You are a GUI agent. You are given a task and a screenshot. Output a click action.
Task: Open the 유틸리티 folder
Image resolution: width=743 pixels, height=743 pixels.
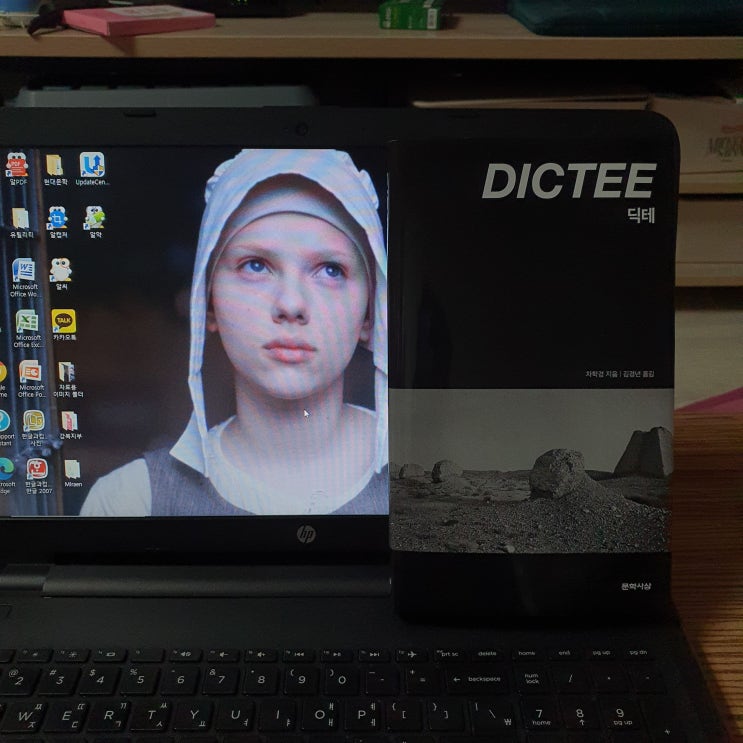(x=21, y=223)
